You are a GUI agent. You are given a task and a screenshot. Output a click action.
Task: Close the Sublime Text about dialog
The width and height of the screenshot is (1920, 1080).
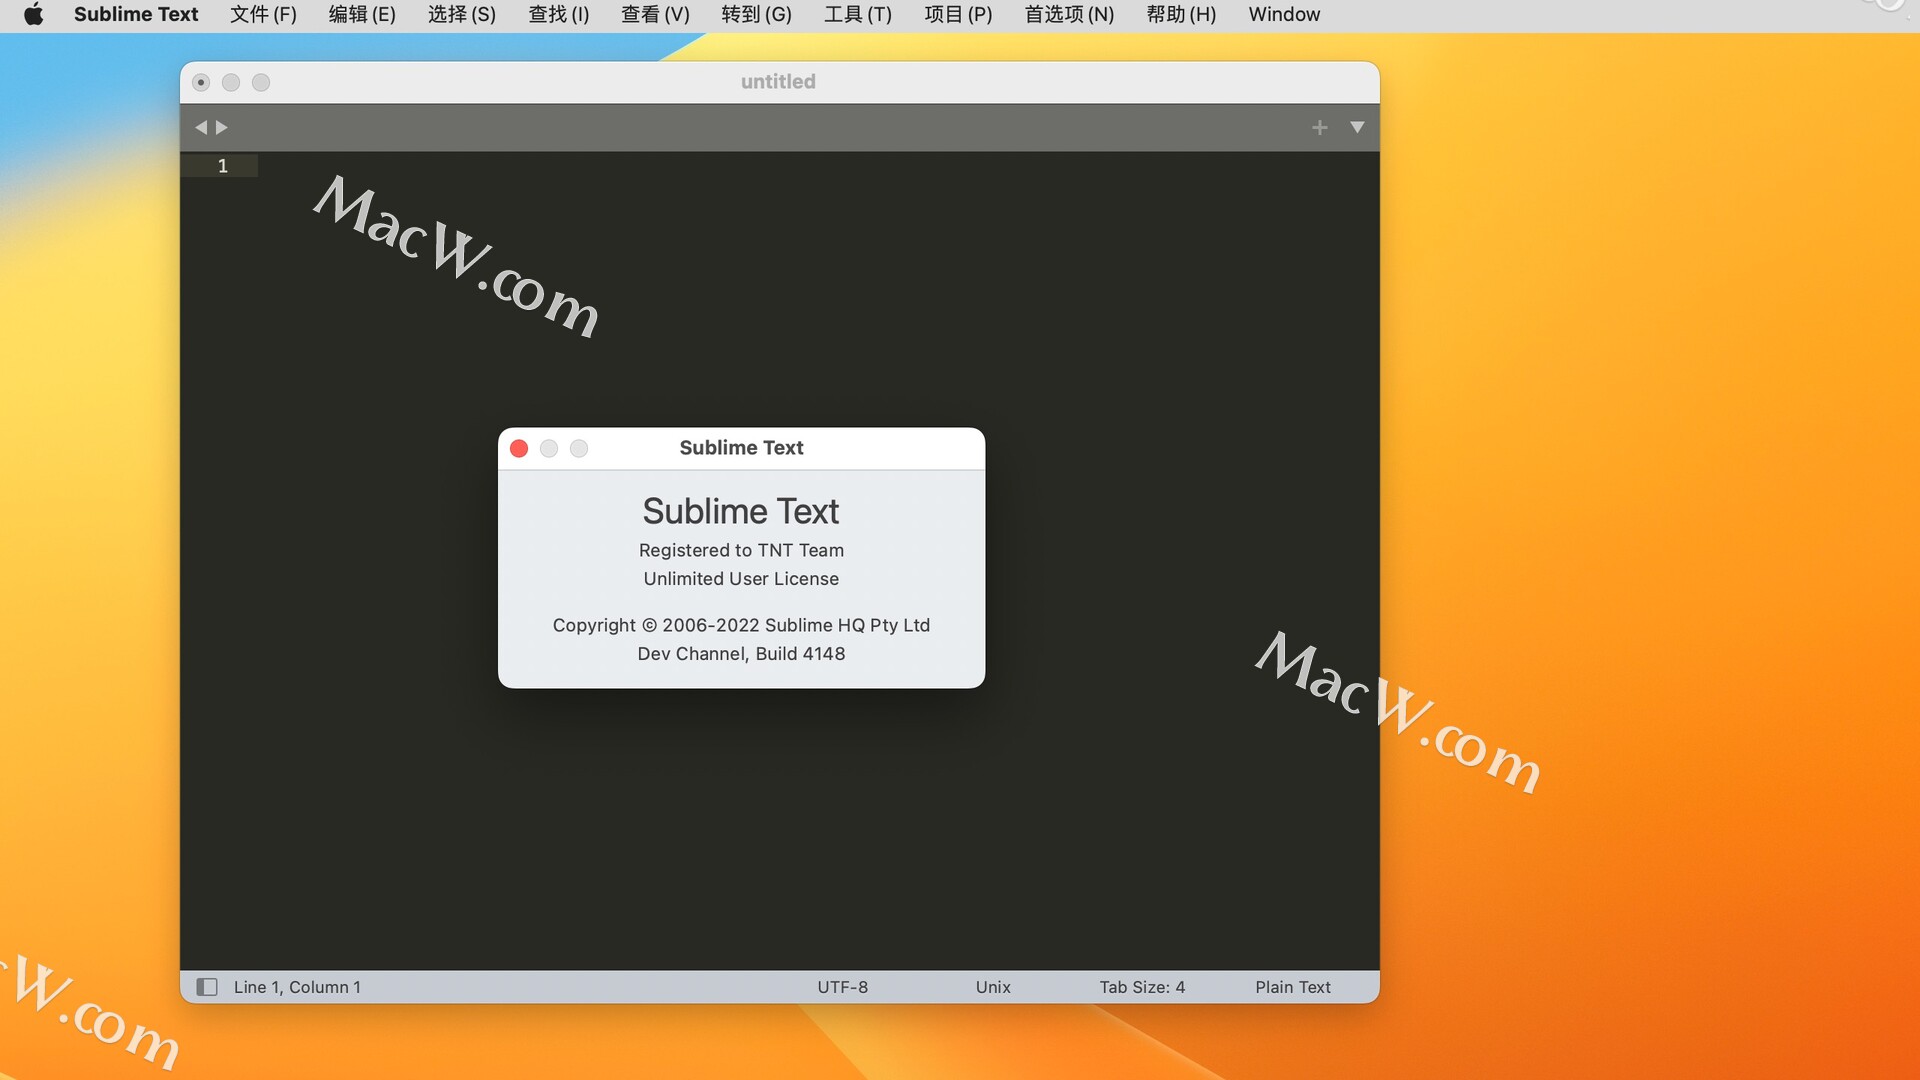pyautogui.click(x=519, y=448)
